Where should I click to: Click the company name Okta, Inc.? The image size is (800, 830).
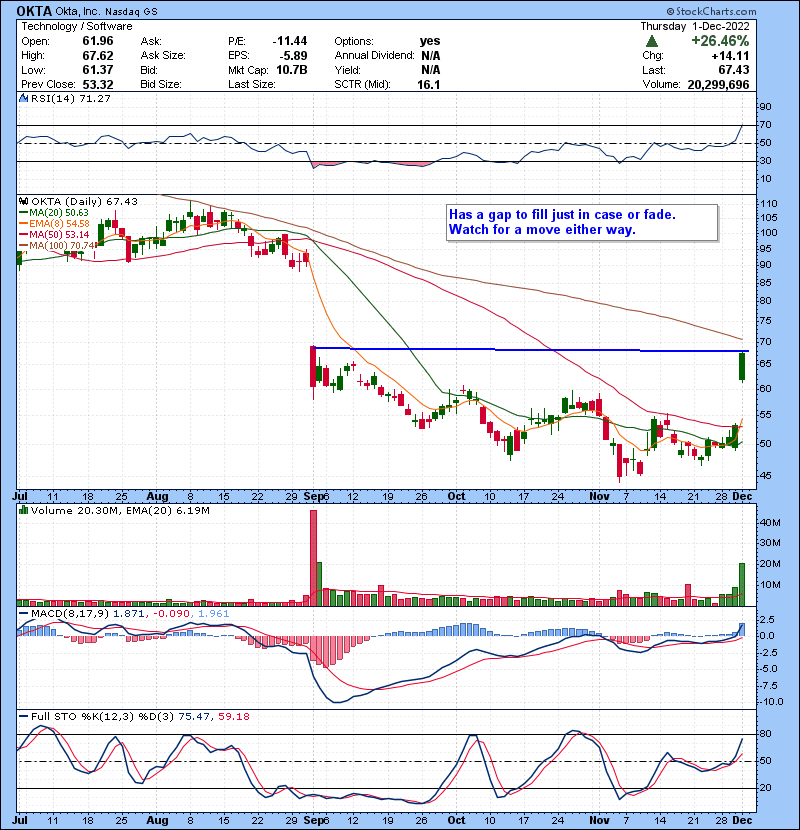click(79, 11)
